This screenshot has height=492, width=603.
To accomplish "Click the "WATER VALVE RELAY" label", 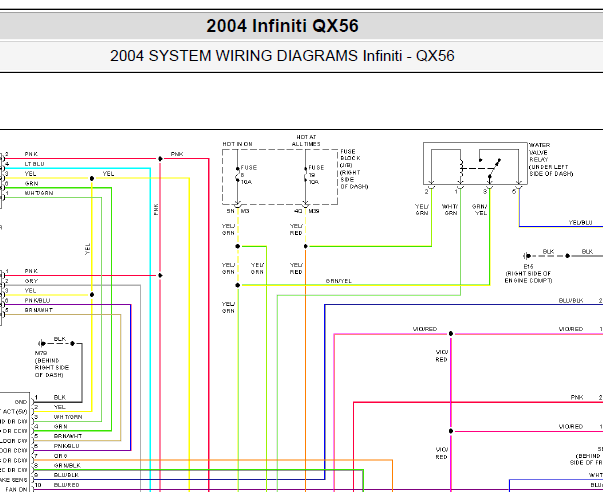I will (551, 159).
